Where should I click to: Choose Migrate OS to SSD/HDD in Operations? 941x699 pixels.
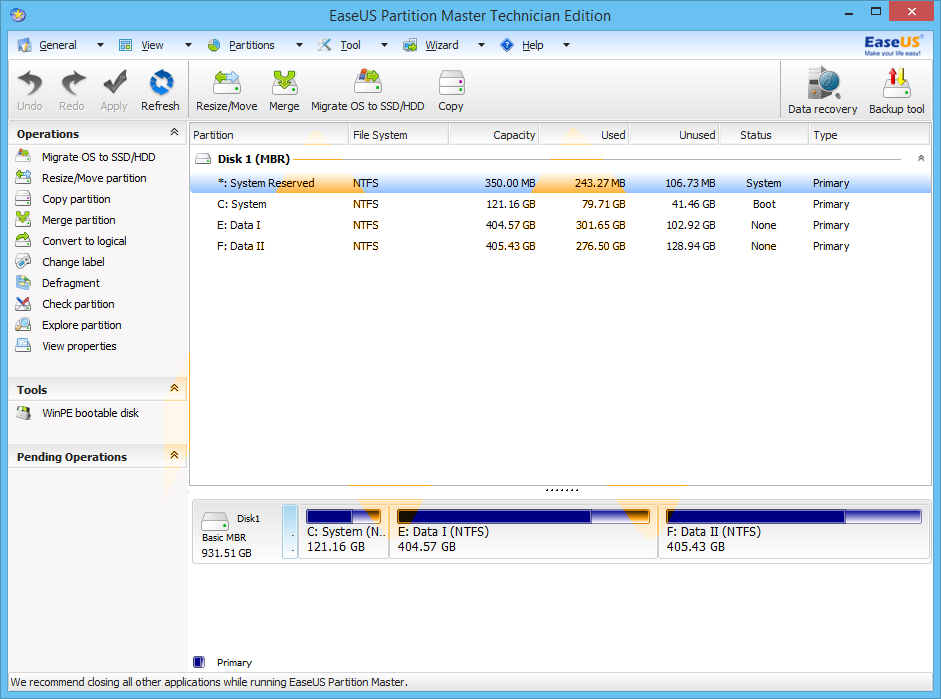[x=98, y=157]
